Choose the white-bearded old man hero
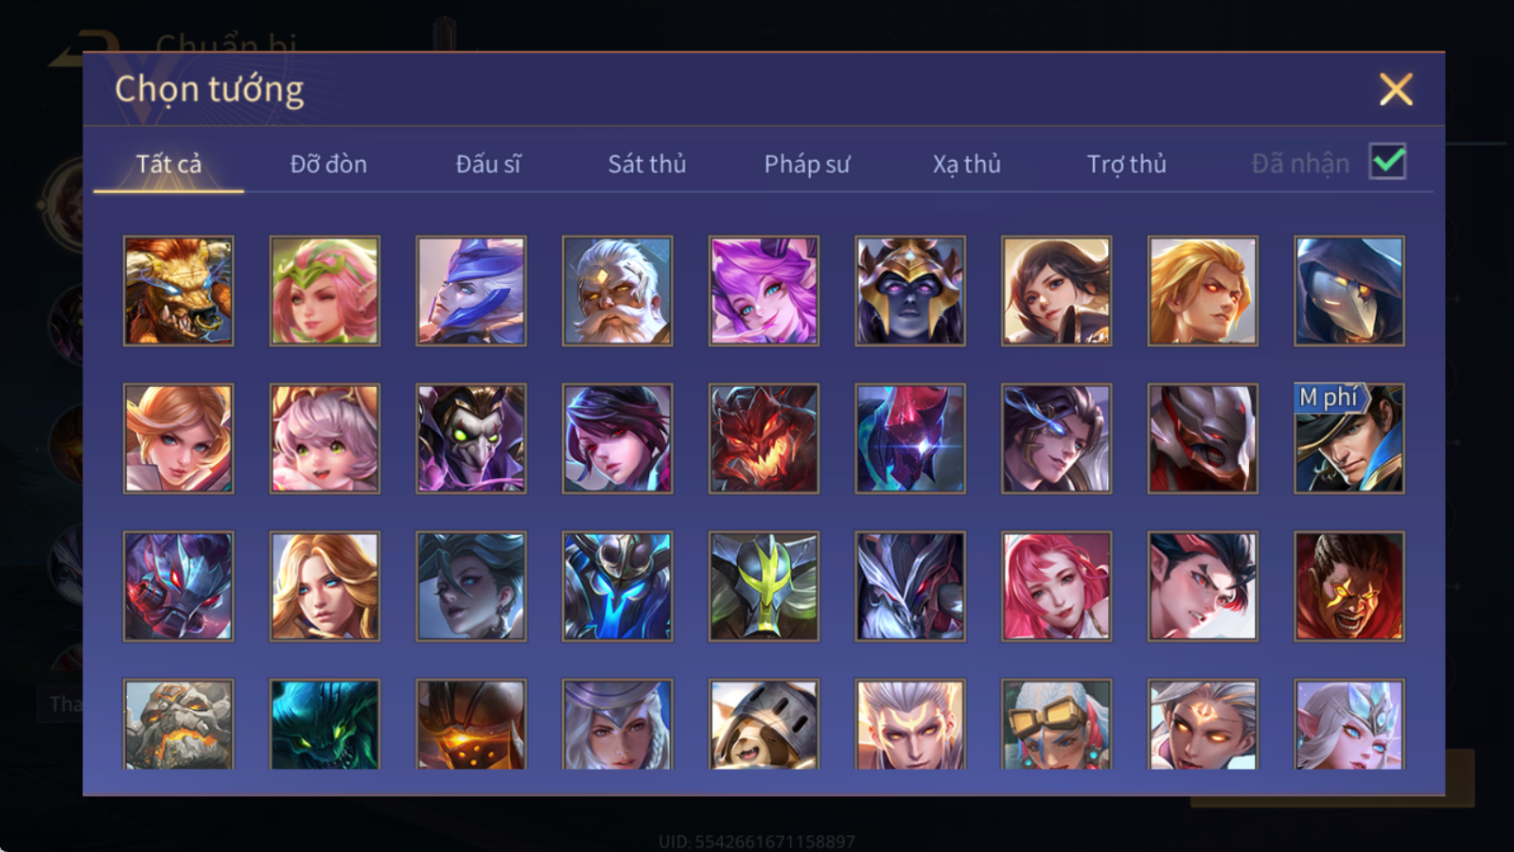Image resolution: width=1514 pixels, height=852 pixels. (617, 291)
